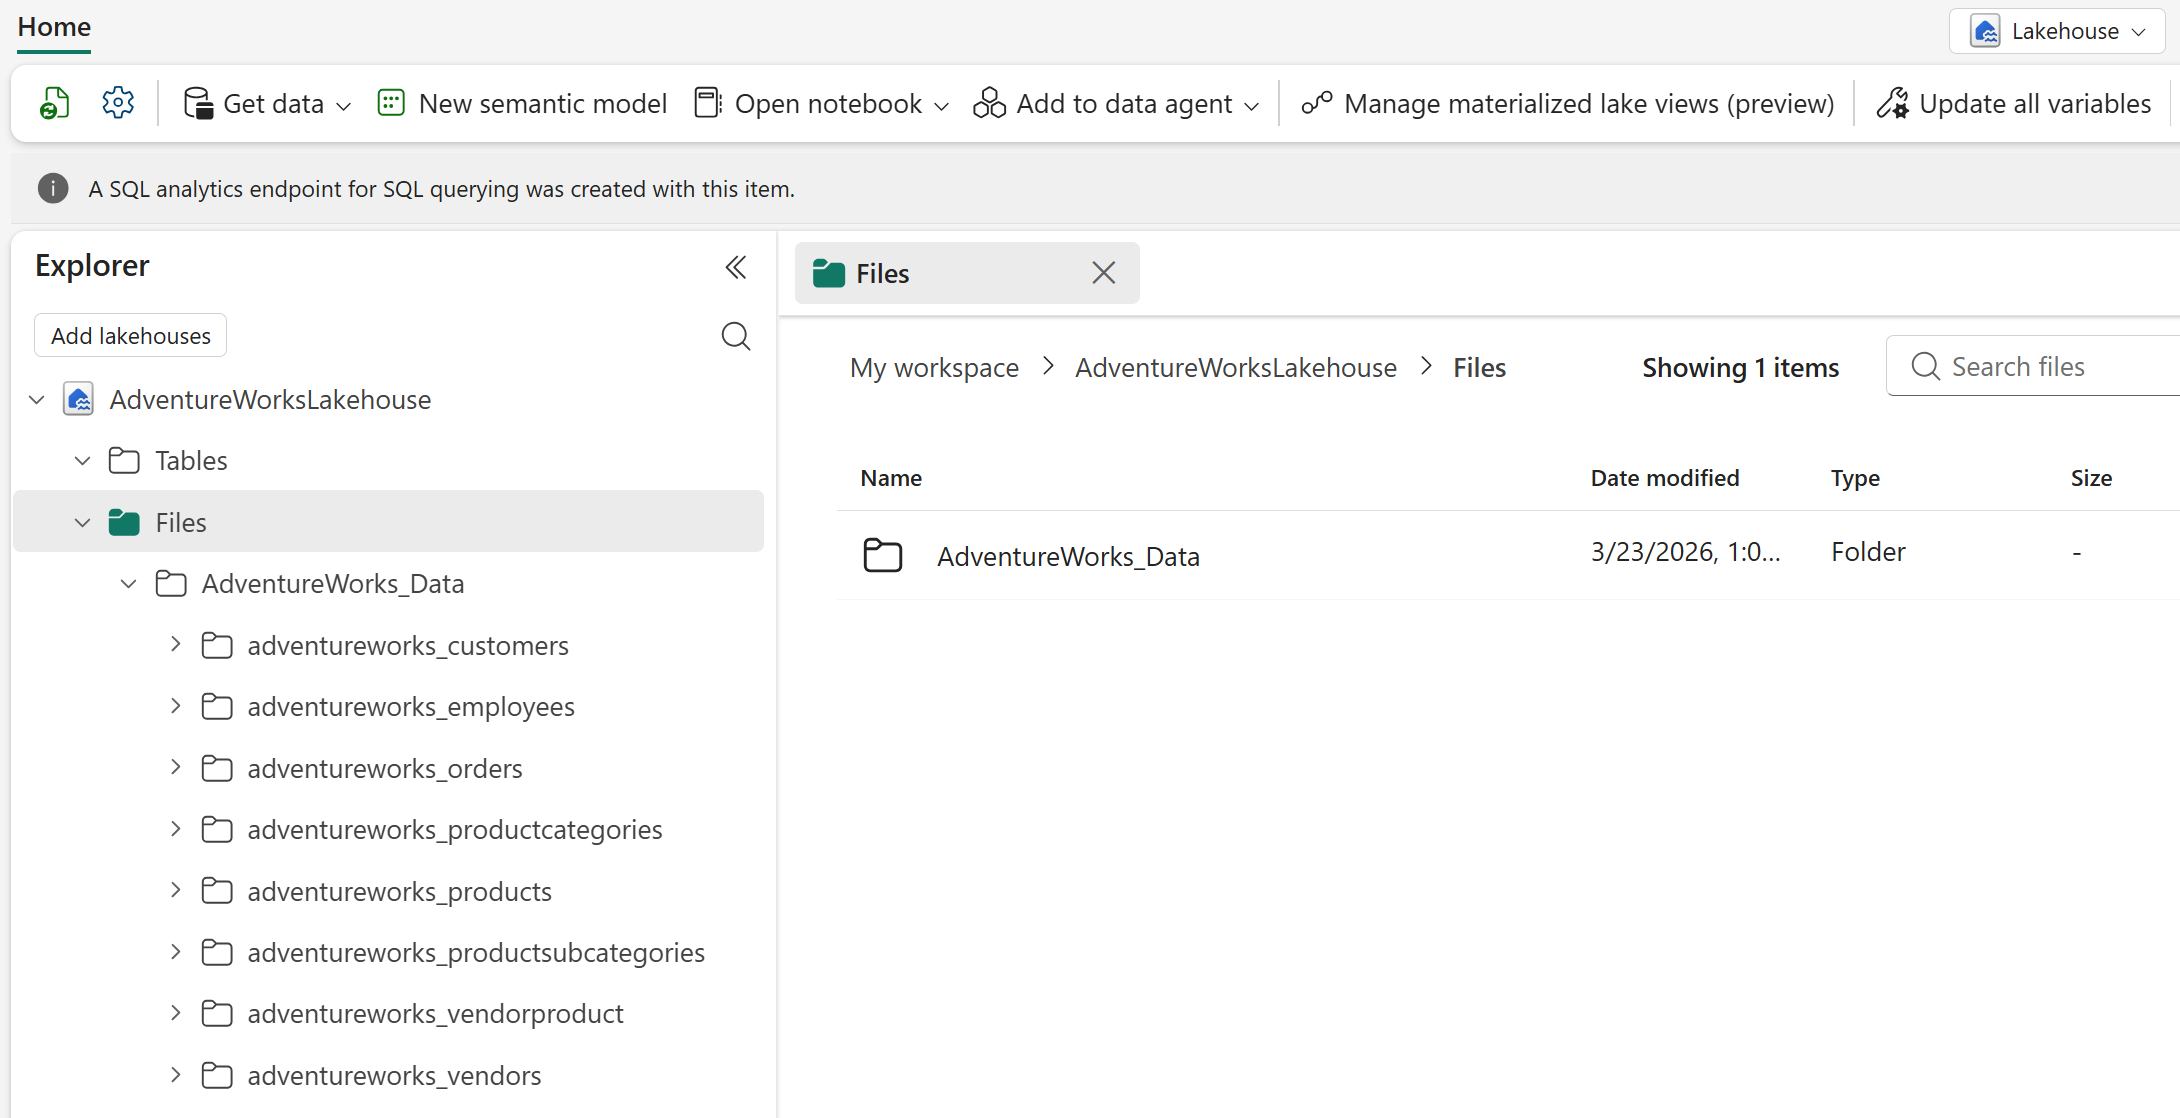The width and height of the screenshot is (2180, 1118).
Task: Select adventureworks_vendors label in the tree
Action: coord(394,1076)
